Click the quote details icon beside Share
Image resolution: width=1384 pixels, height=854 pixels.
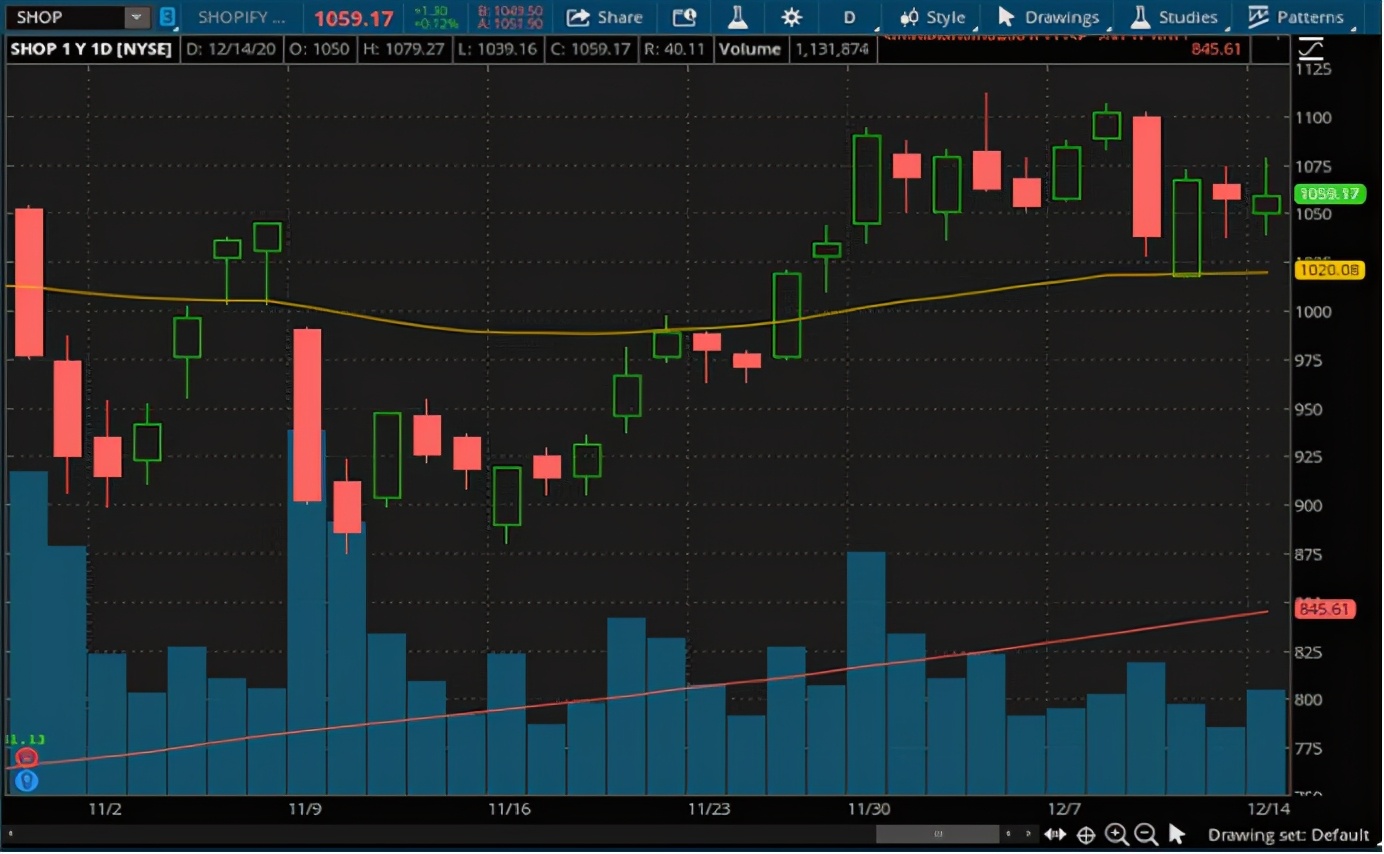click(684, 17)
